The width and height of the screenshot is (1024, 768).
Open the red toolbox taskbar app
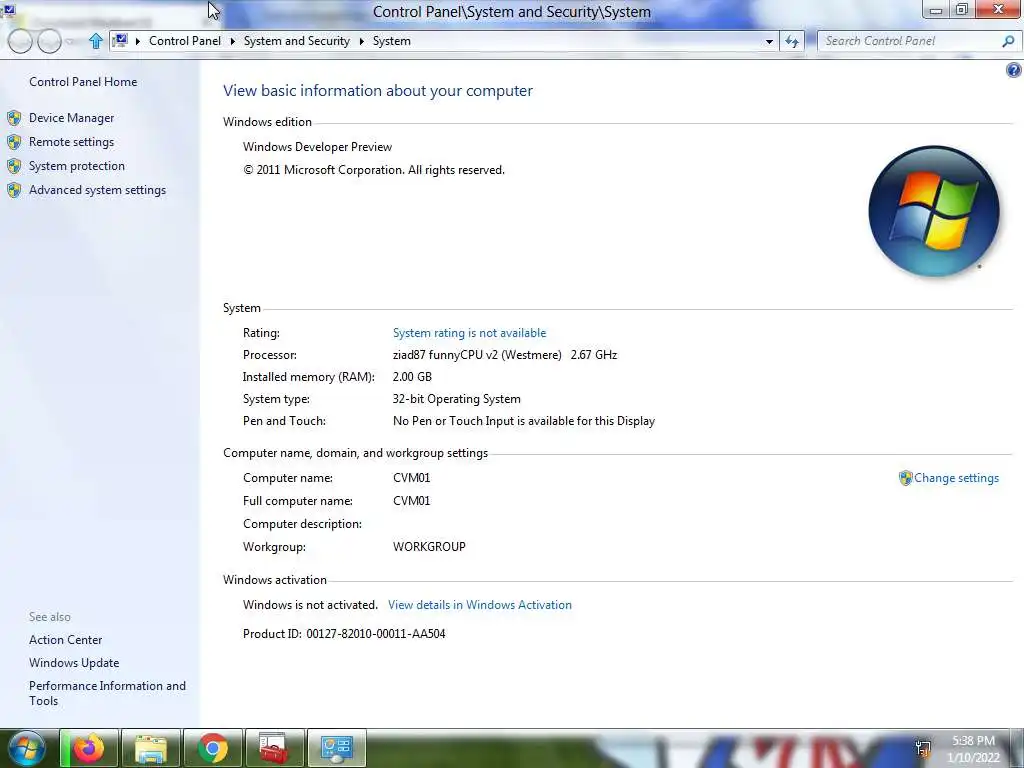click(x=274, y=748)
